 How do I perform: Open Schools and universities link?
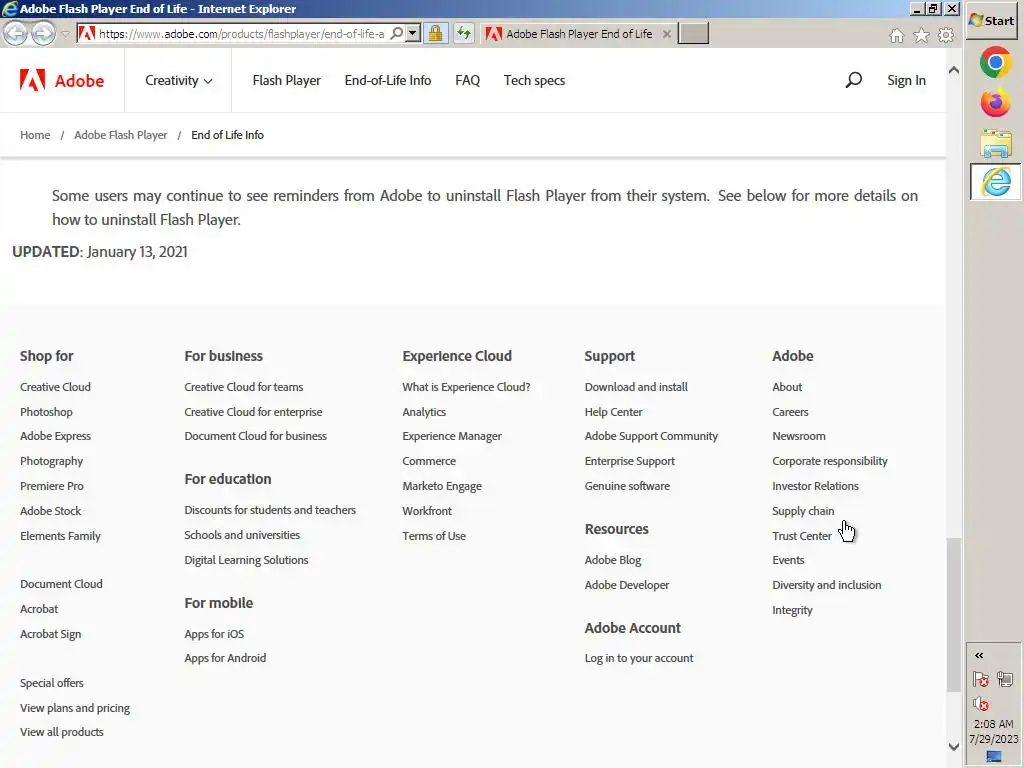242,535
